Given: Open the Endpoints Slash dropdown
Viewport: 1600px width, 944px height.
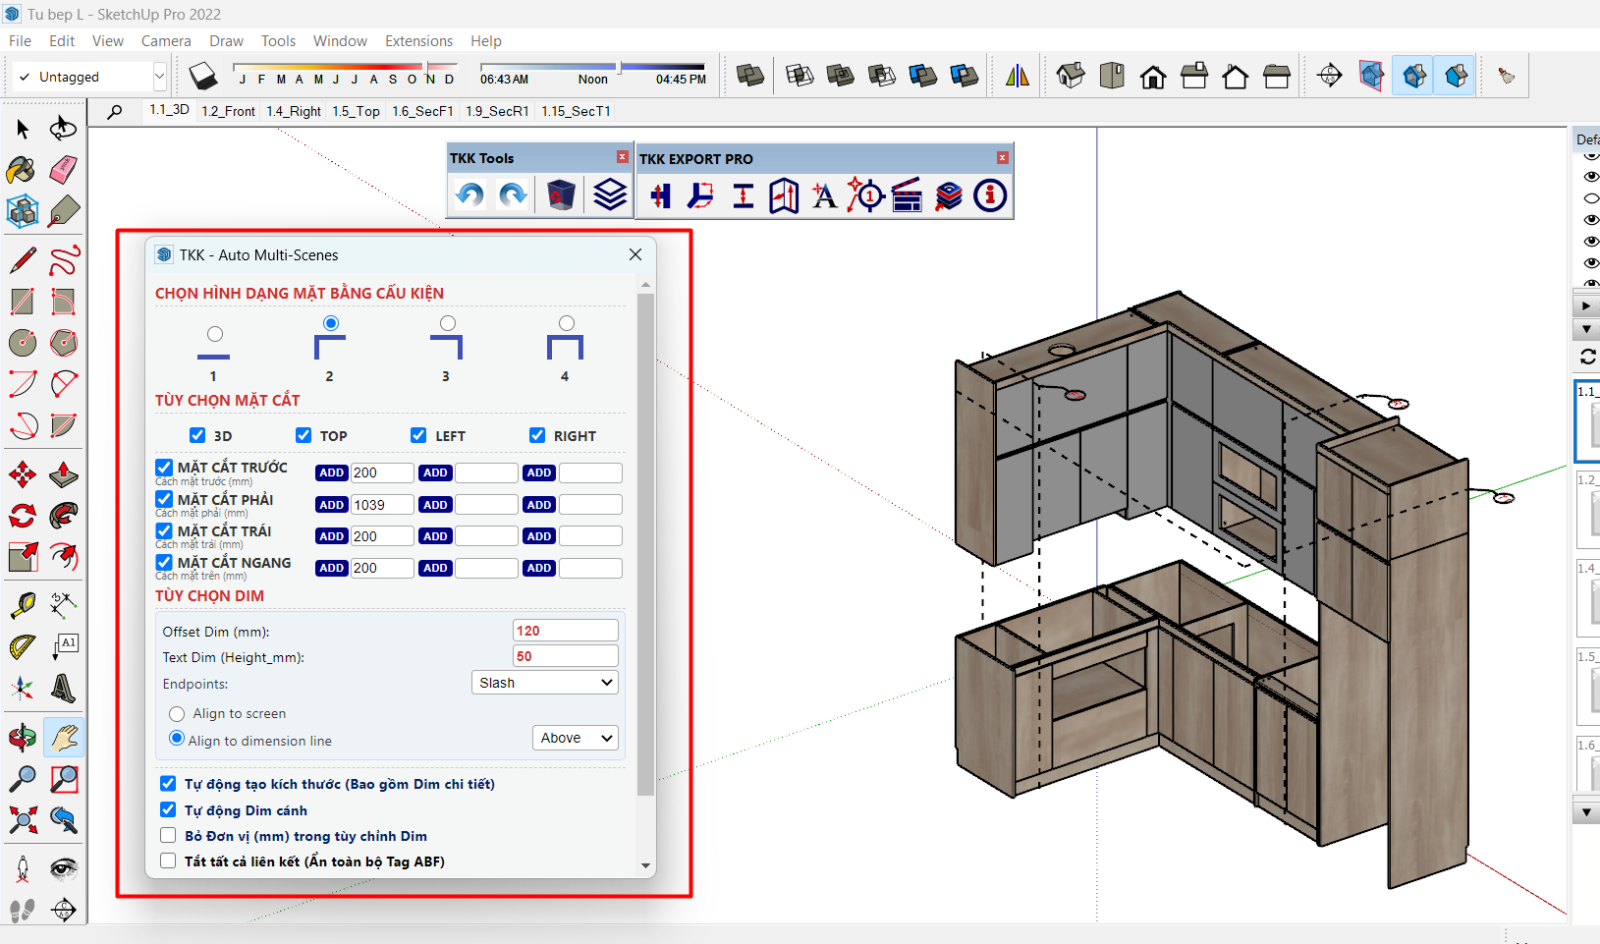Looking at the screenshot, I should point(545,682).
